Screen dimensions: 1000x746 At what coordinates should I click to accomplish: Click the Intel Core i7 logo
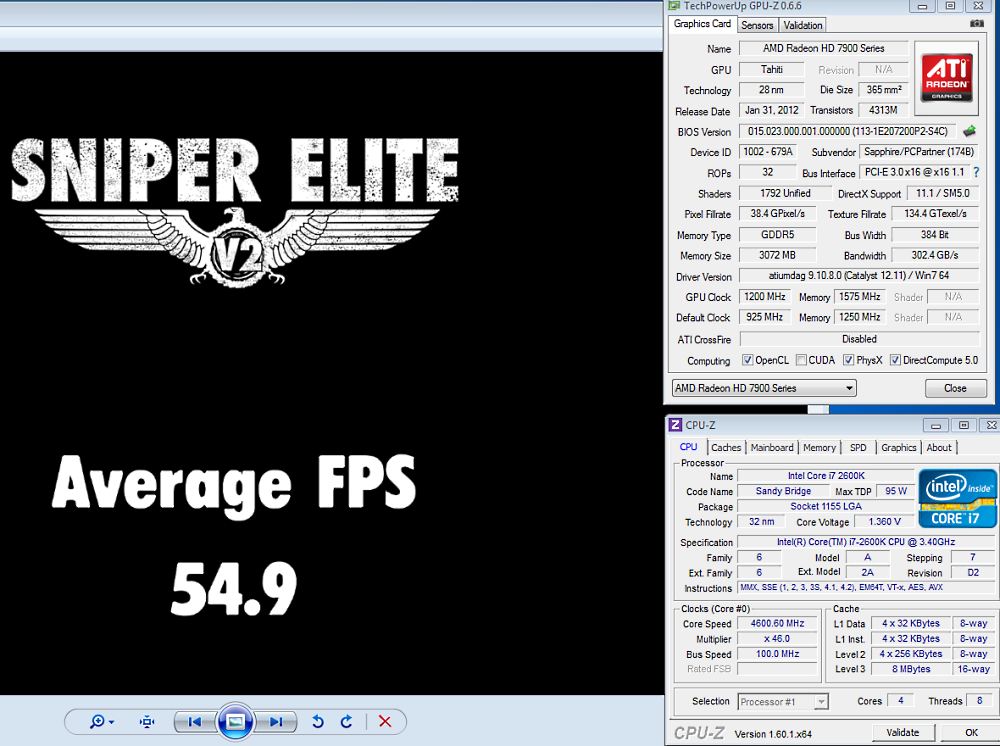pyautogui.click(x=957, y=498)
